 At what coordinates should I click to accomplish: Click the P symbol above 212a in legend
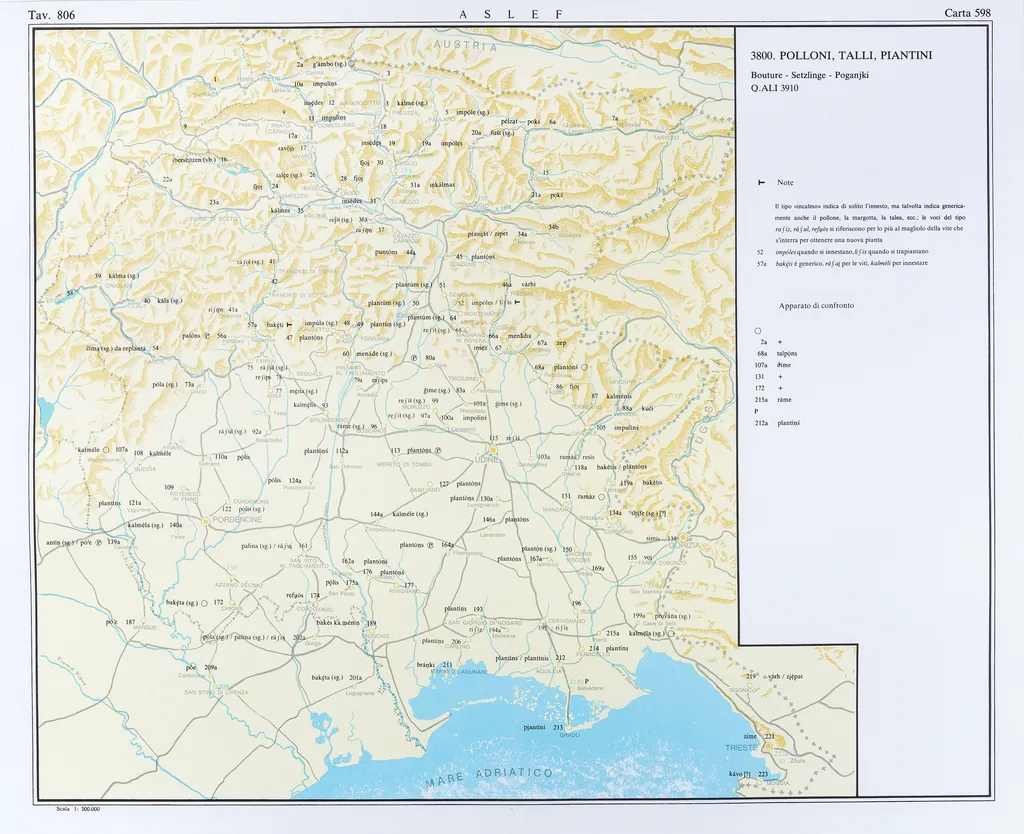757,411
